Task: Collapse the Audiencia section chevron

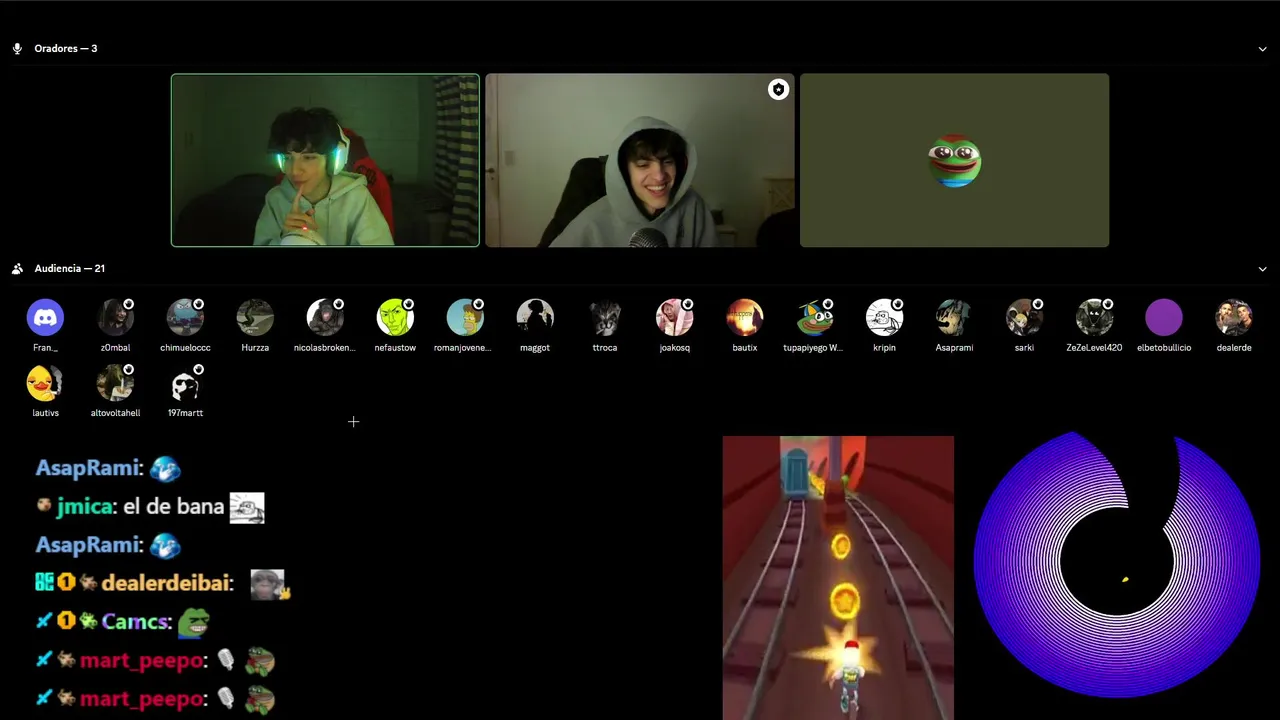Action: pos(1262,269)
